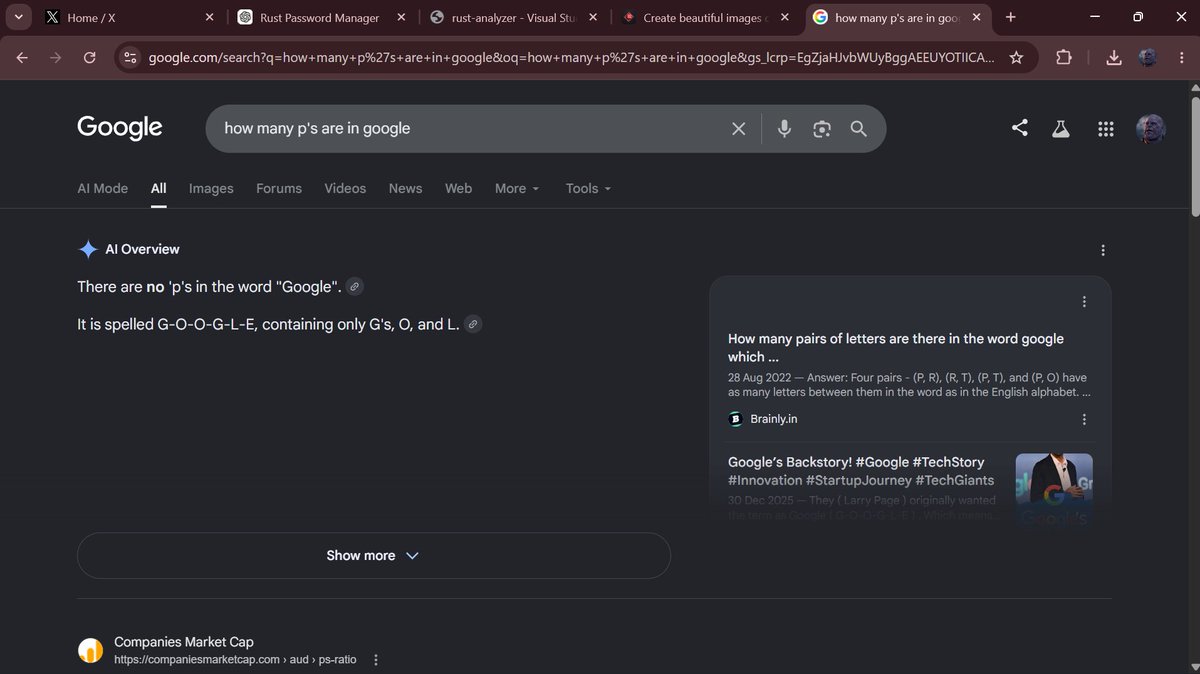Open source link after "Google" sentence
This screenshot has height=674, width=1200.
point(354,287)
